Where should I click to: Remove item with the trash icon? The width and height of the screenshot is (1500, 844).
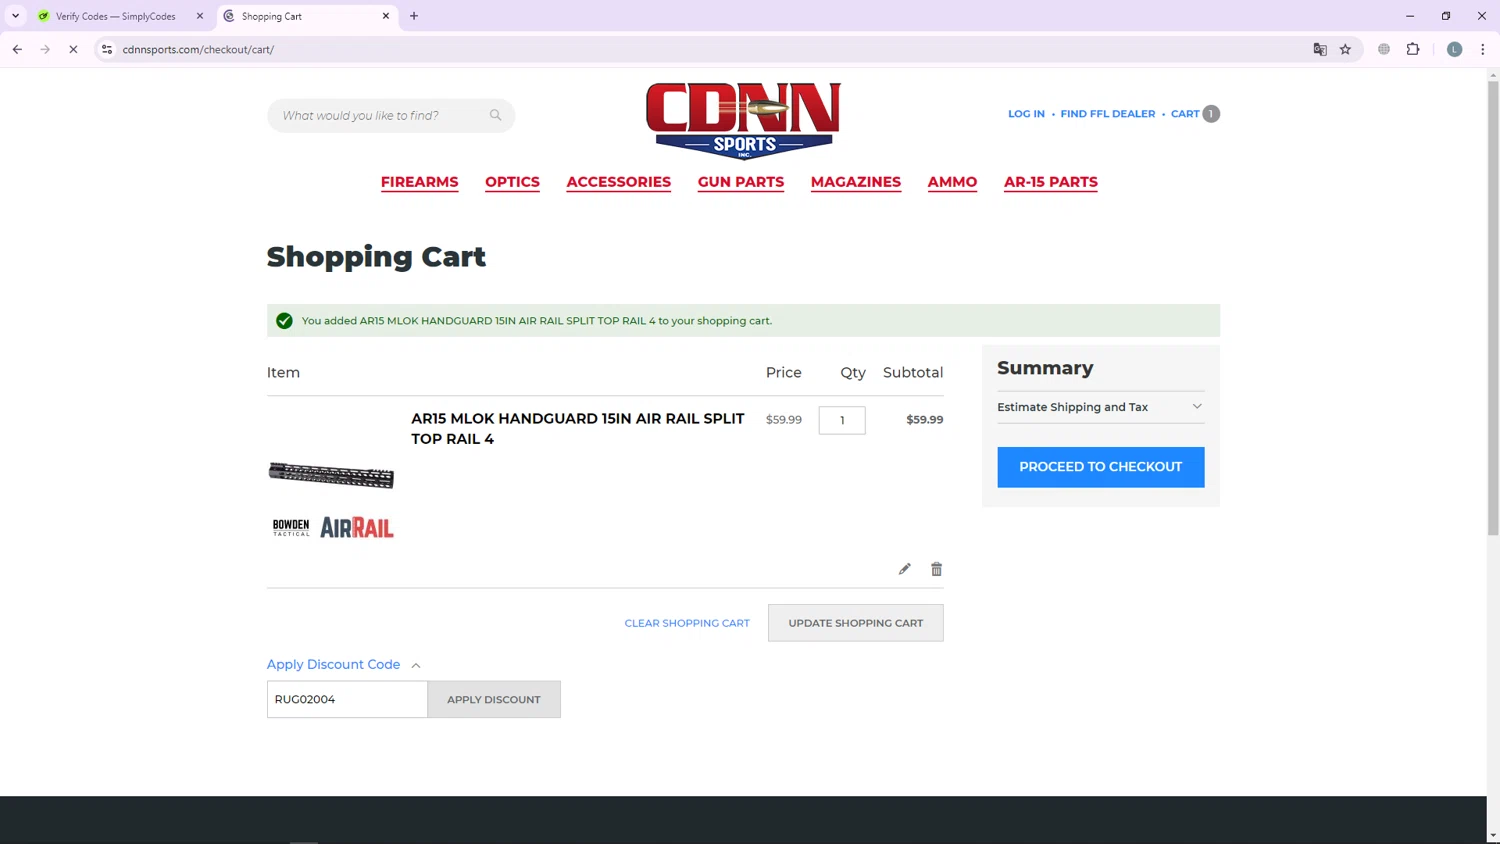[936, 569]
